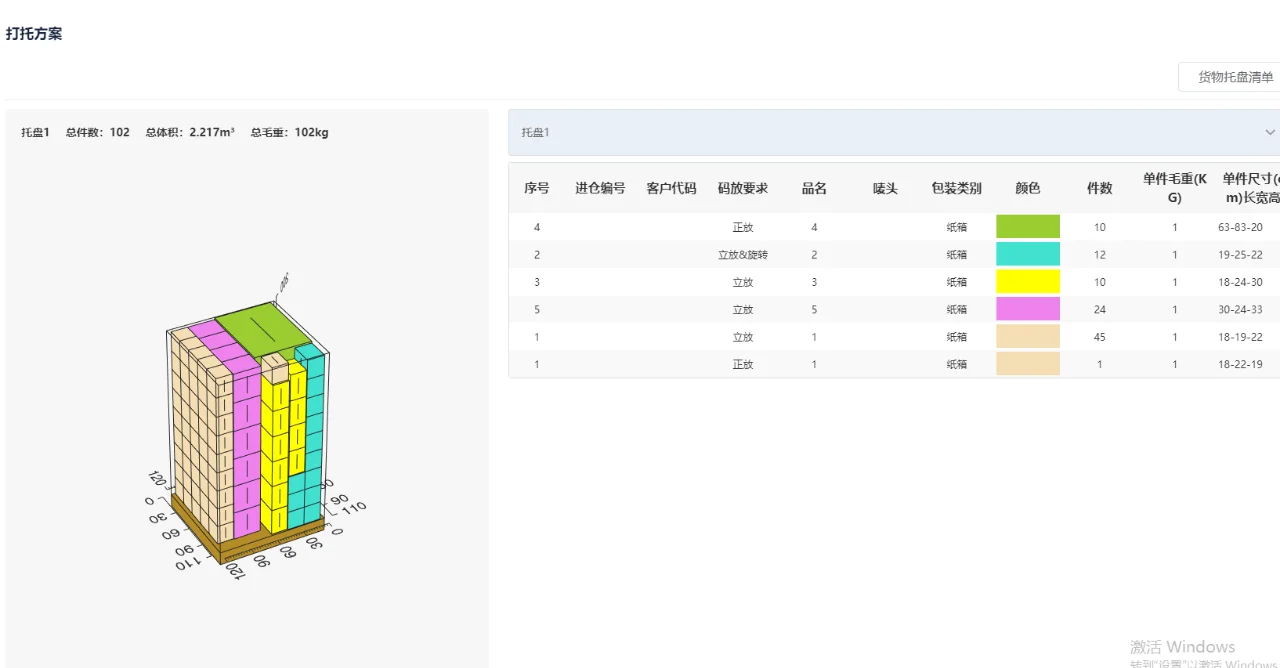Image resolution: width=1280 pixels, height=668 pixels.
Task: Click the beige swatch in the 45-piece row
Action: (x=1027, y=337)
